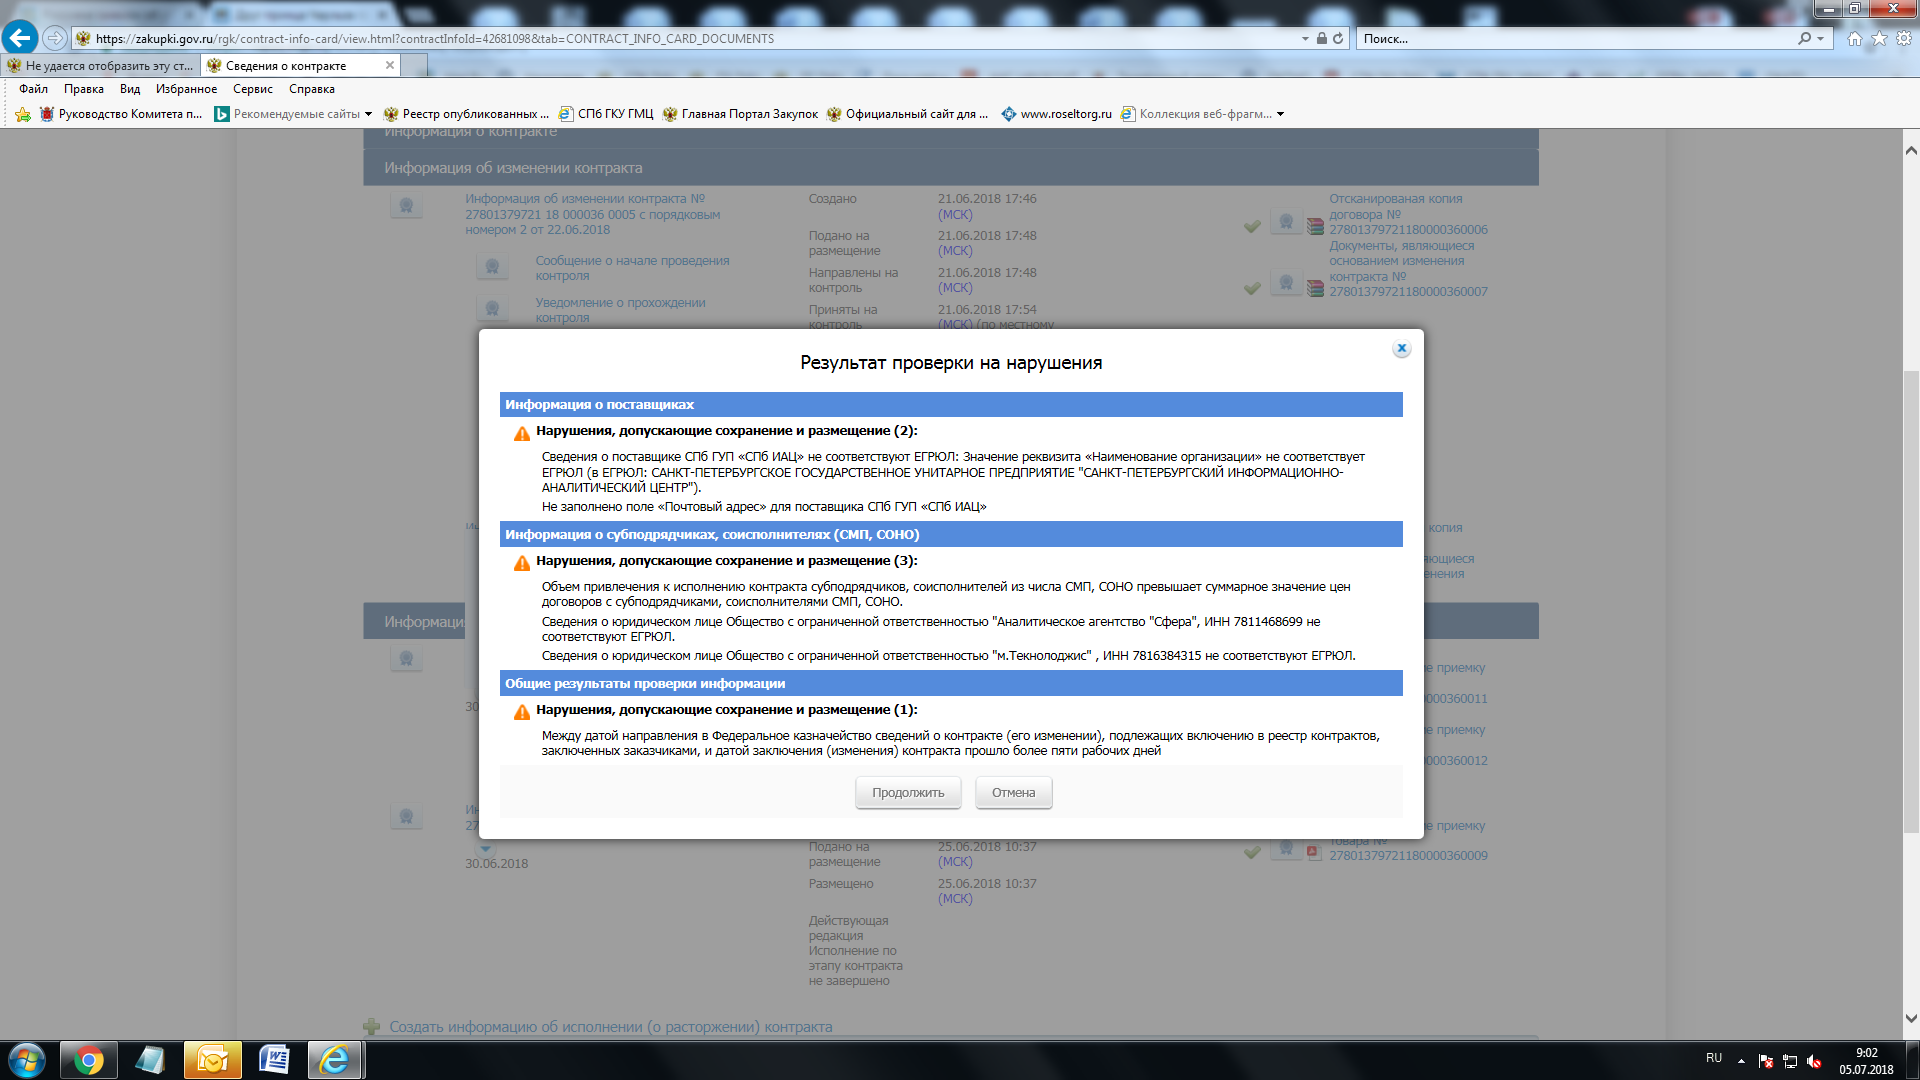Open 'Реестр опубликованных ...' bookmark
1920x1080 pixels.
(x=466, y=114)
